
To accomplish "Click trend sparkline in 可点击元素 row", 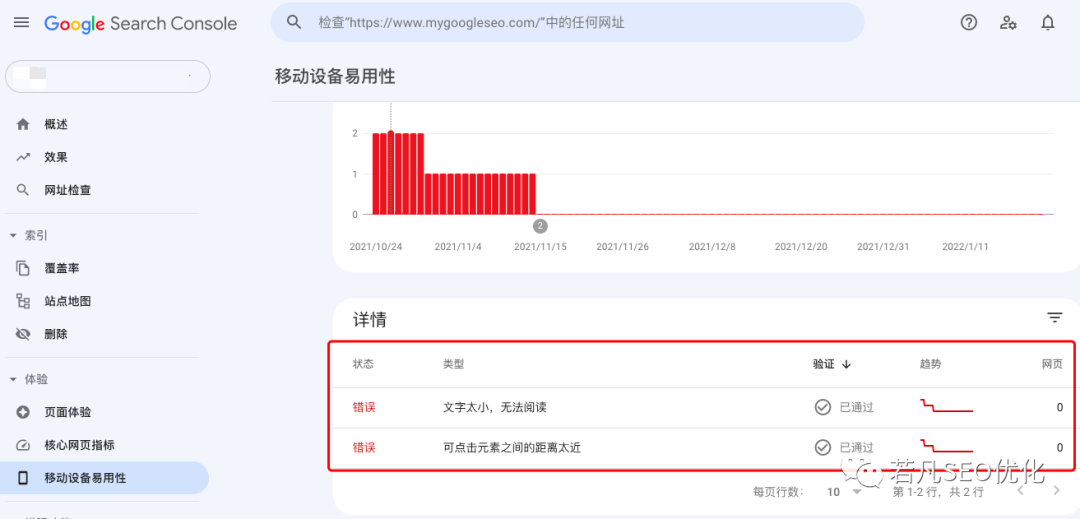I will tap(946, 445).
